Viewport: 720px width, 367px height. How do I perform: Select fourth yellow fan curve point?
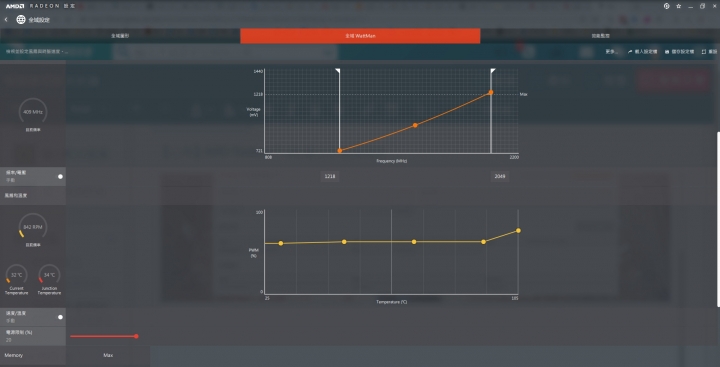tap(484, 242)
